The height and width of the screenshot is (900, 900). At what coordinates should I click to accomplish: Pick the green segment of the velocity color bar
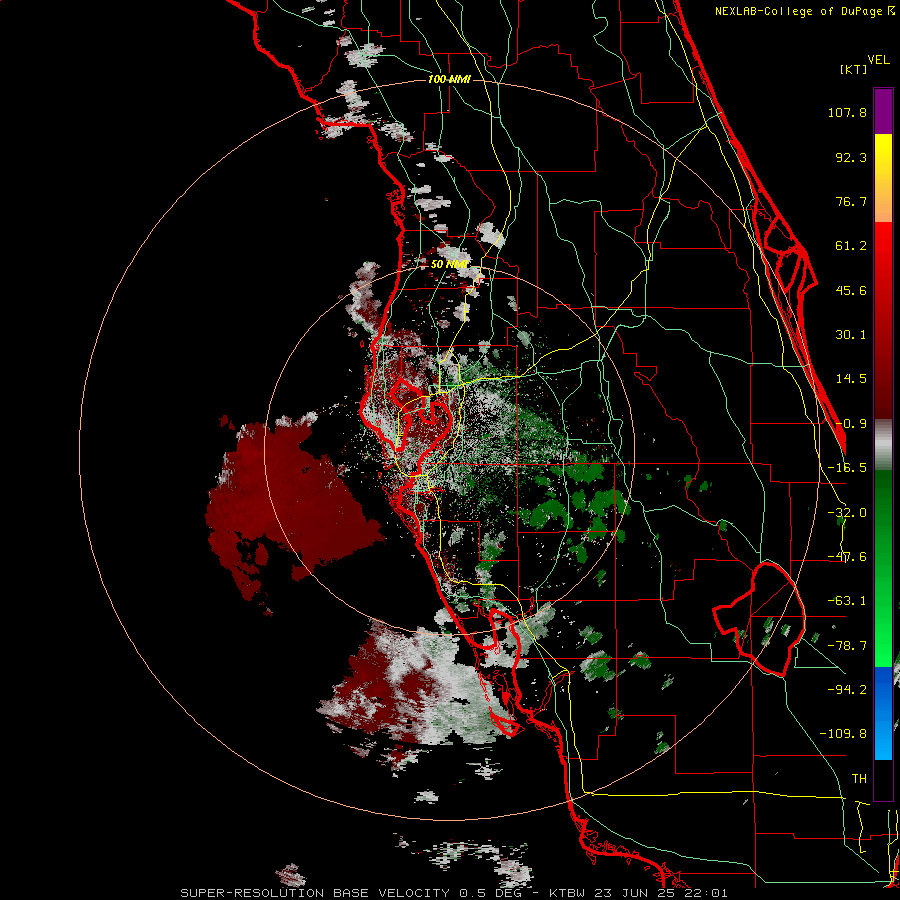point(883,568)
